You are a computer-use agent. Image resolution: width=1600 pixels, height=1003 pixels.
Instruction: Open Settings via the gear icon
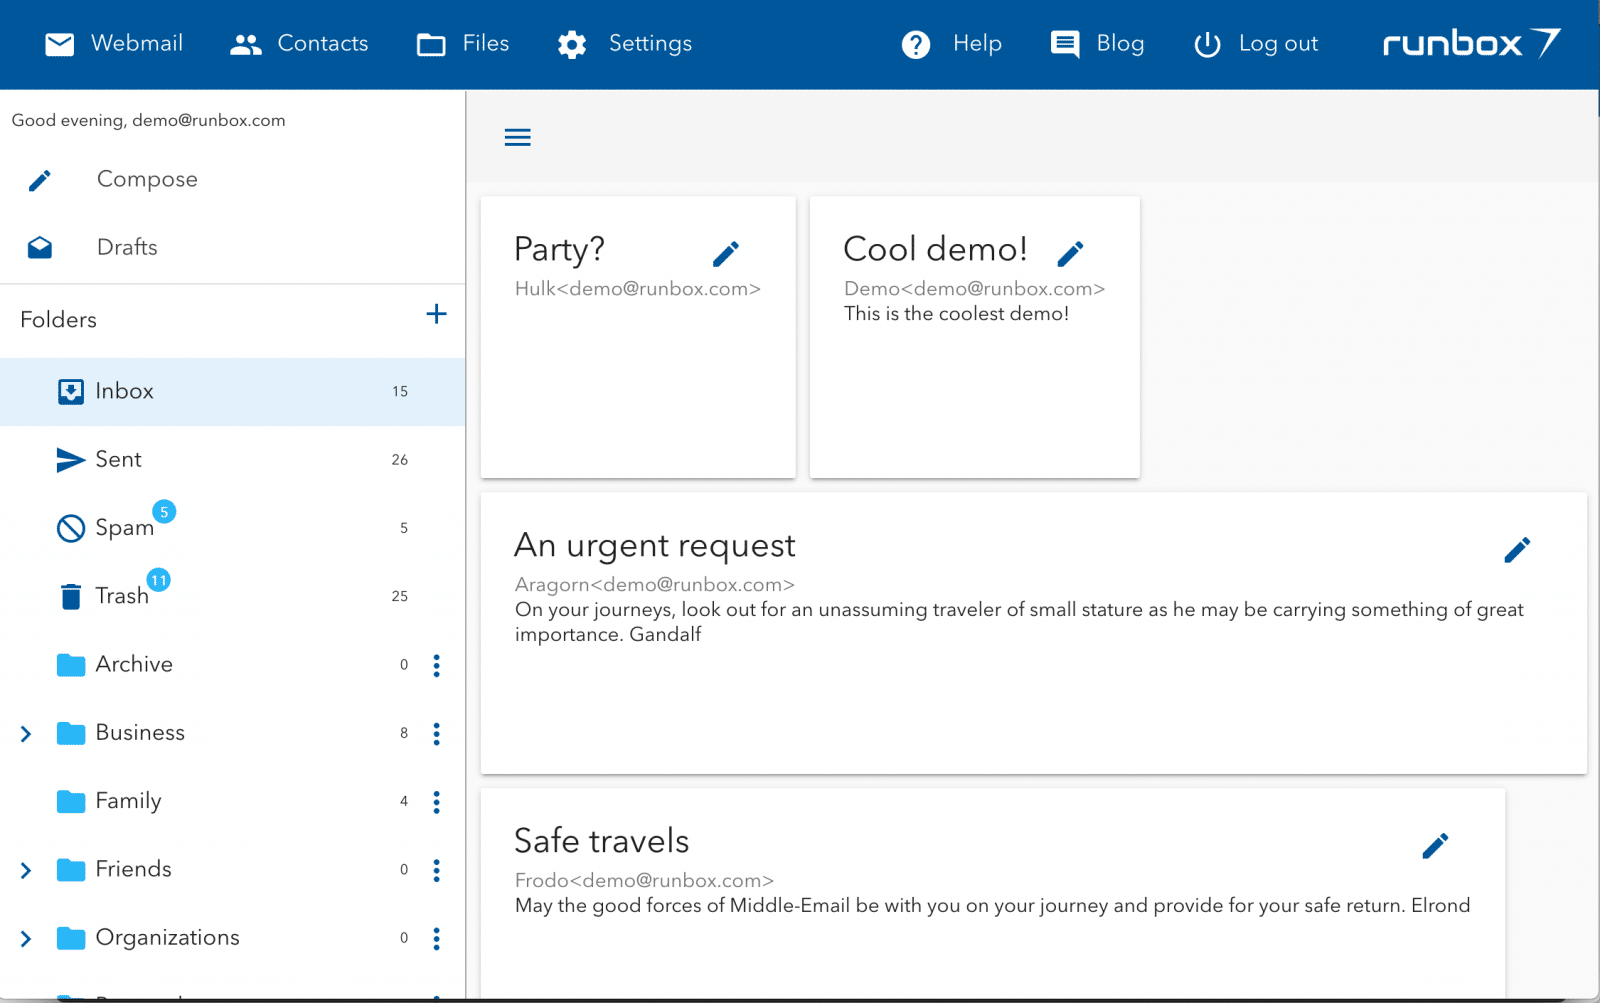tap(571, 43)
